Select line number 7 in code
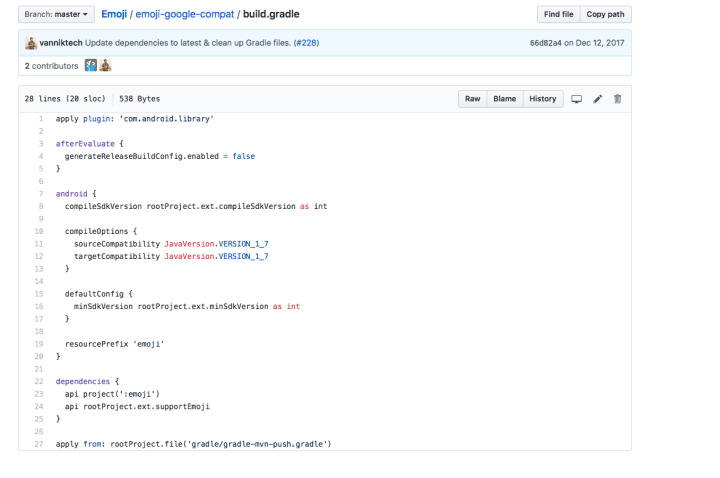 [39, 193]
